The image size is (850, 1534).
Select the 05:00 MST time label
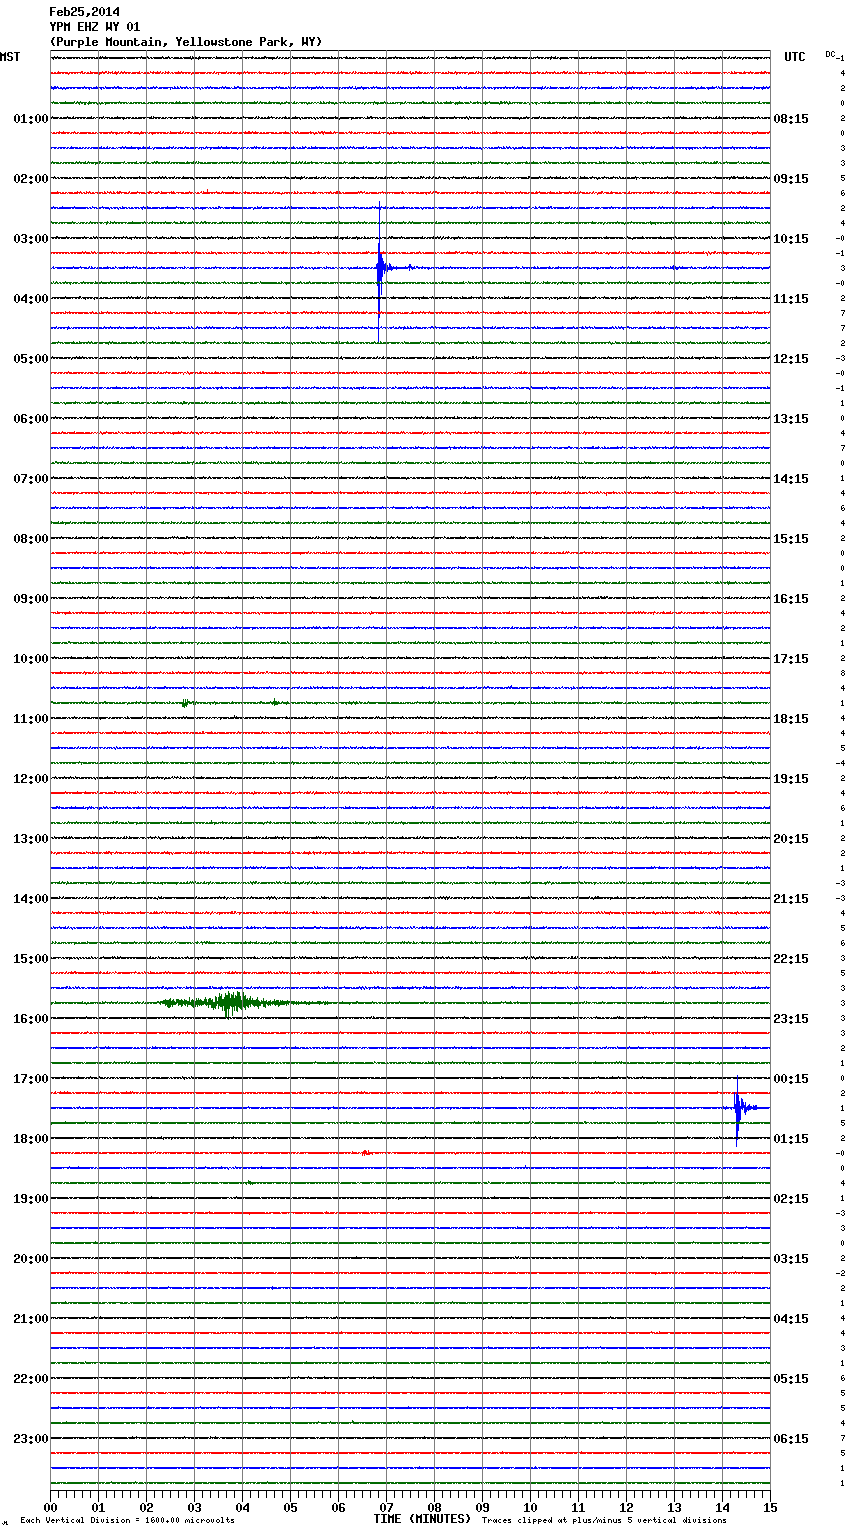point(31,359)
